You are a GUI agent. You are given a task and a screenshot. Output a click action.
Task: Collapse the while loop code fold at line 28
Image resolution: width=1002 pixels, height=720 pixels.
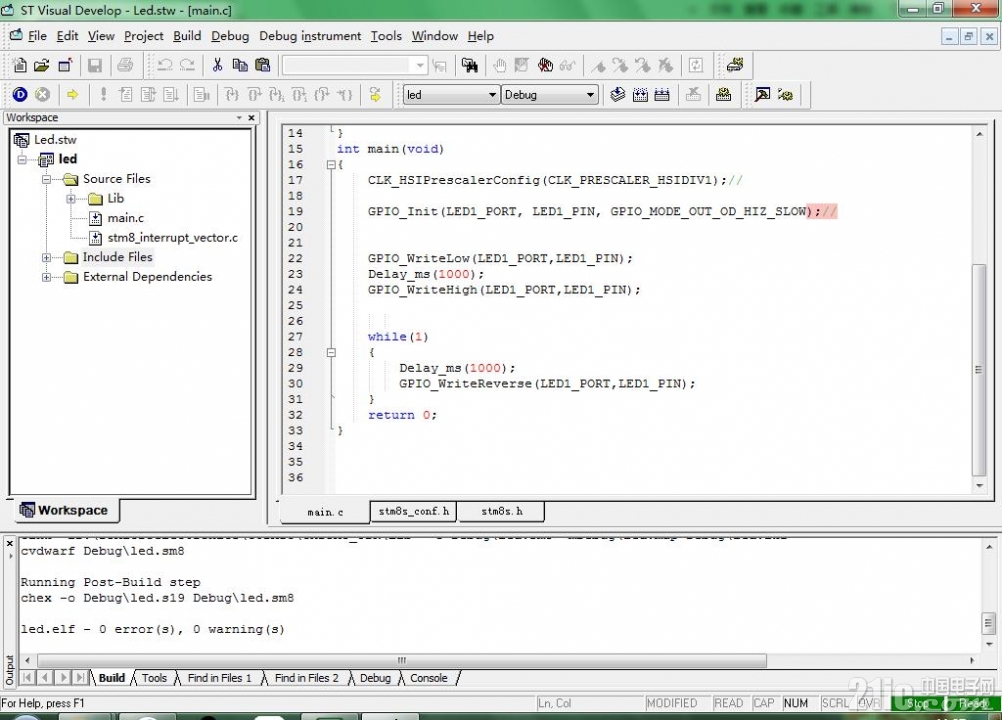(331, 353)
